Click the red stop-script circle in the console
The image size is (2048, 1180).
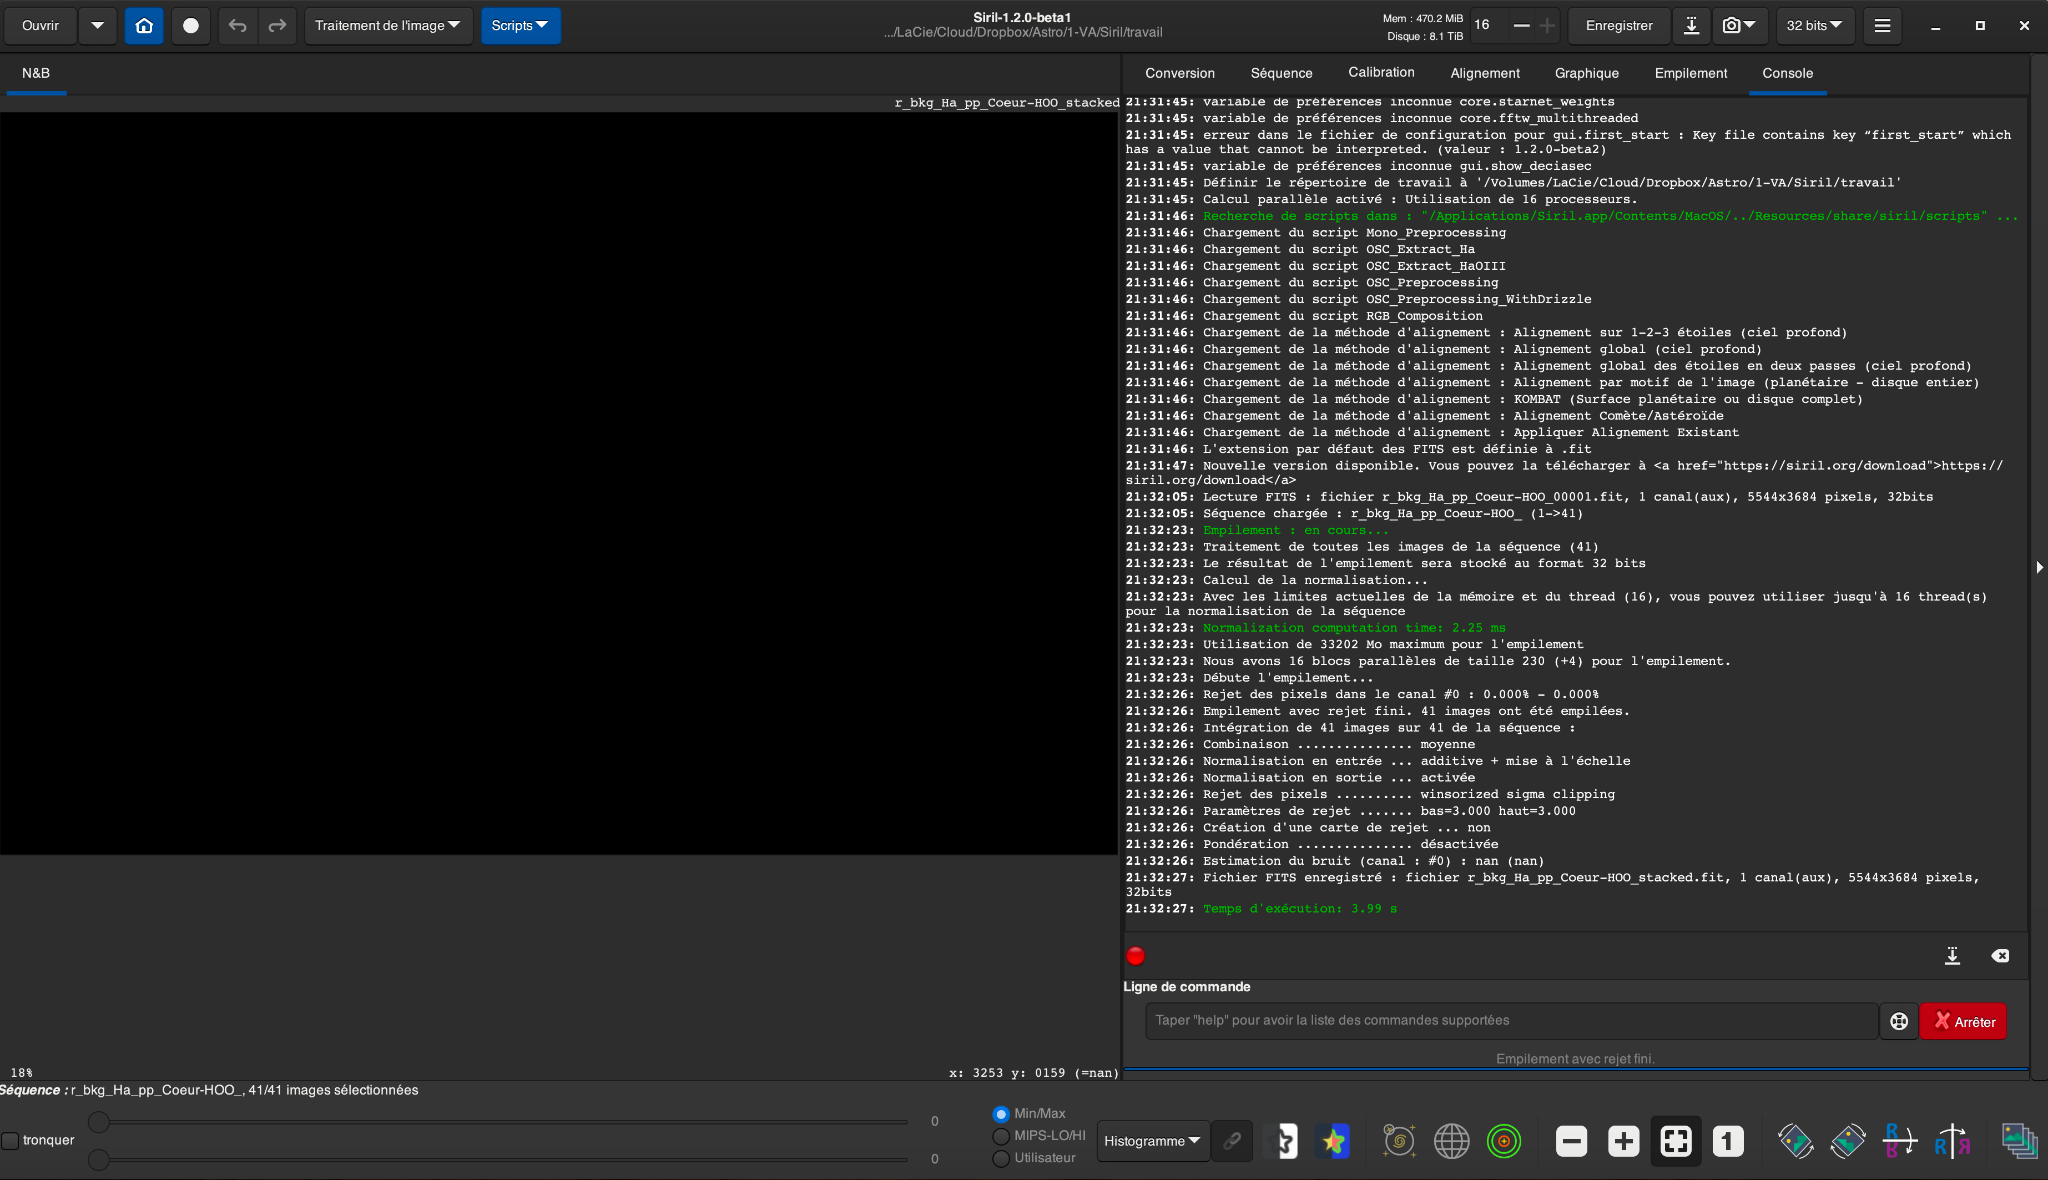pos(1135,956)
